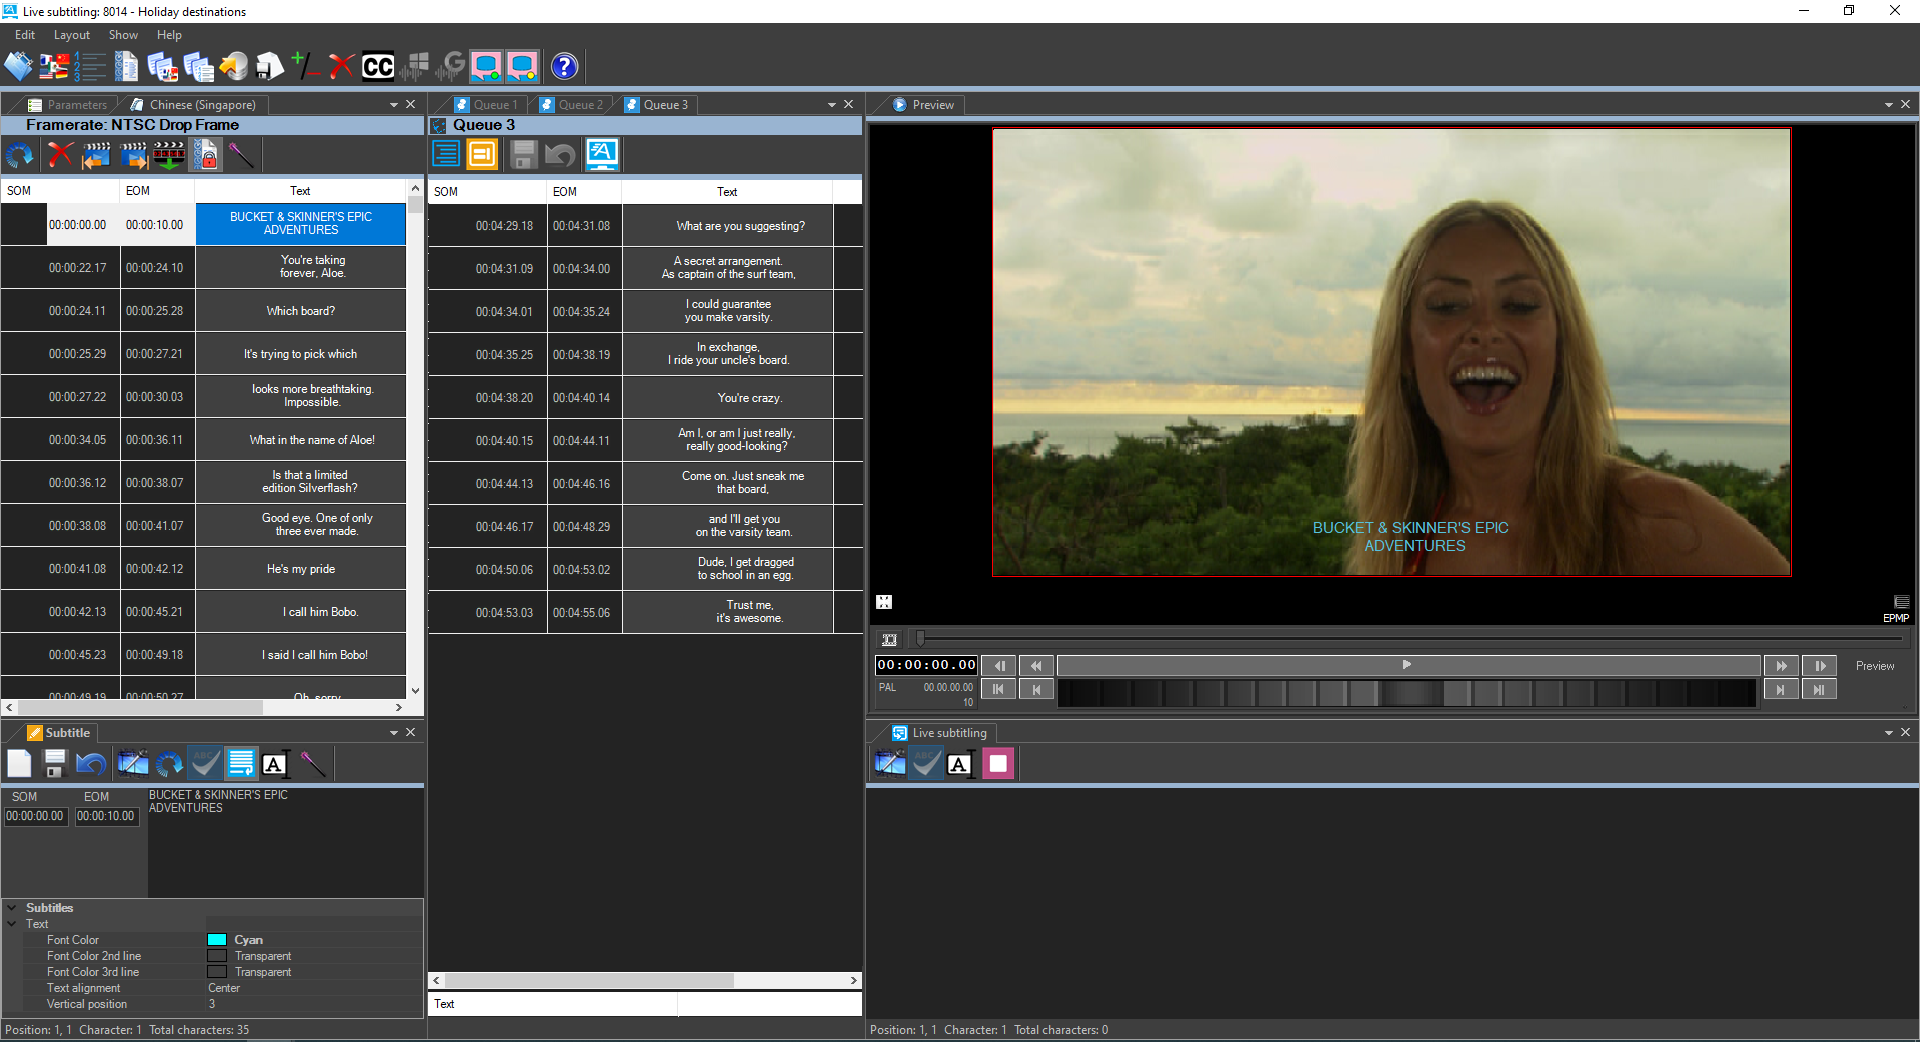Click the new subtitle document icon

(x=19, y=763)
